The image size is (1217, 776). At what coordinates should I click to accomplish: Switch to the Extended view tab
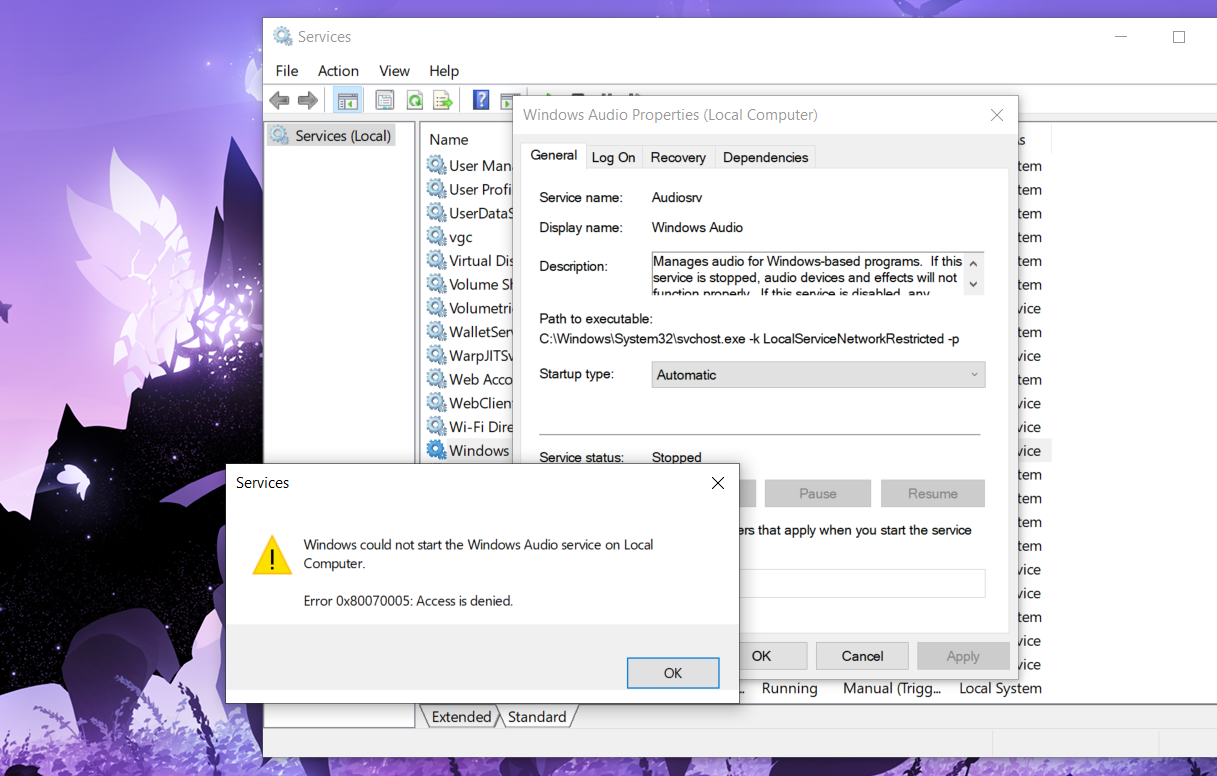461,717
